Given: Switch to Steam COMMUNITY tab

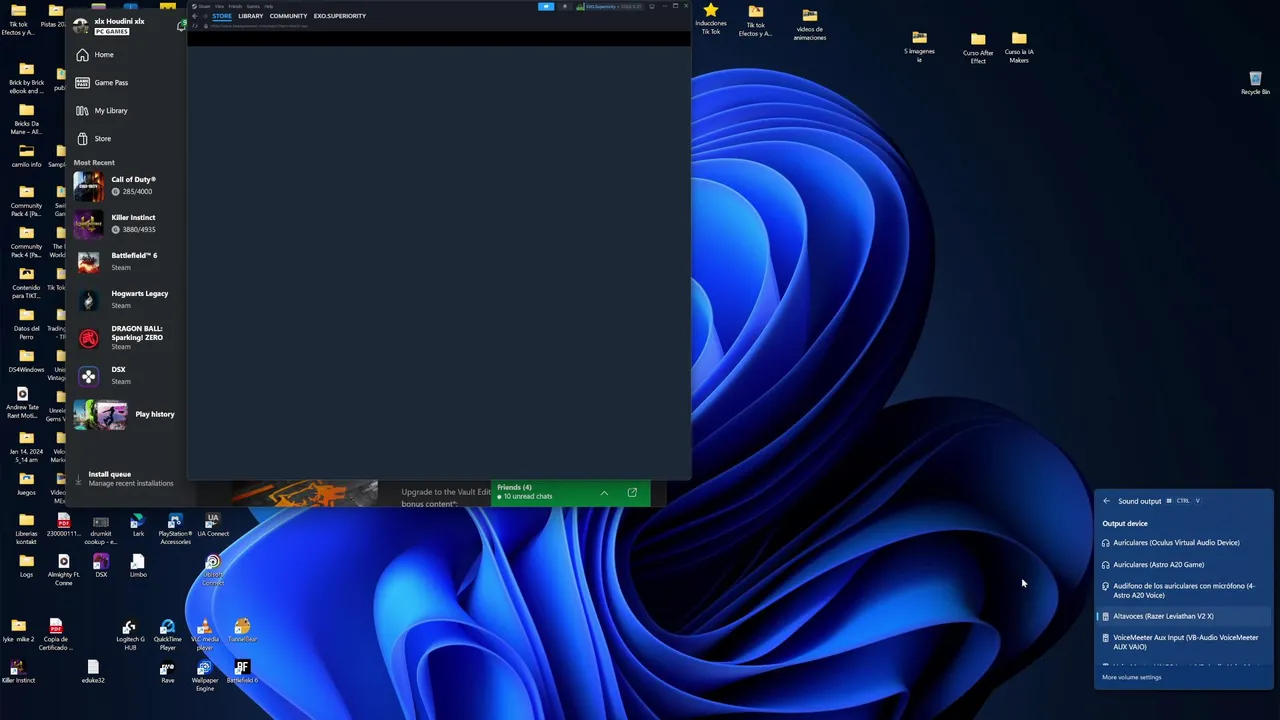Looking at the screenshot, I should pos(288,16).
